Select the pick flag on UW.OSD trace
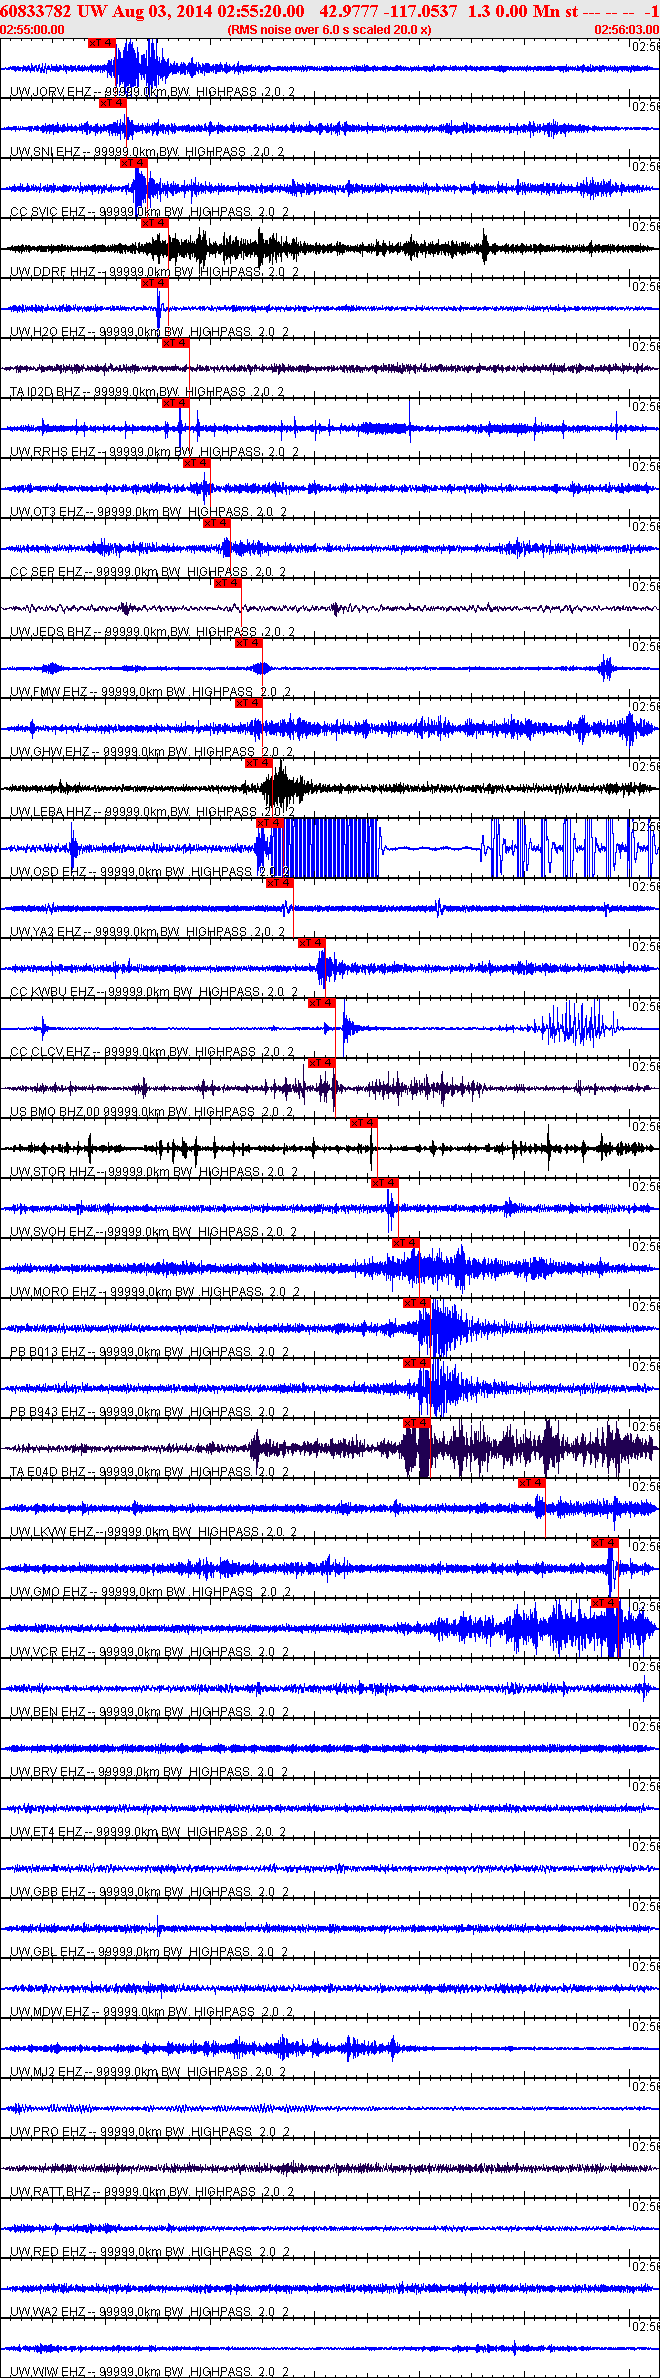 pos(270,823)
